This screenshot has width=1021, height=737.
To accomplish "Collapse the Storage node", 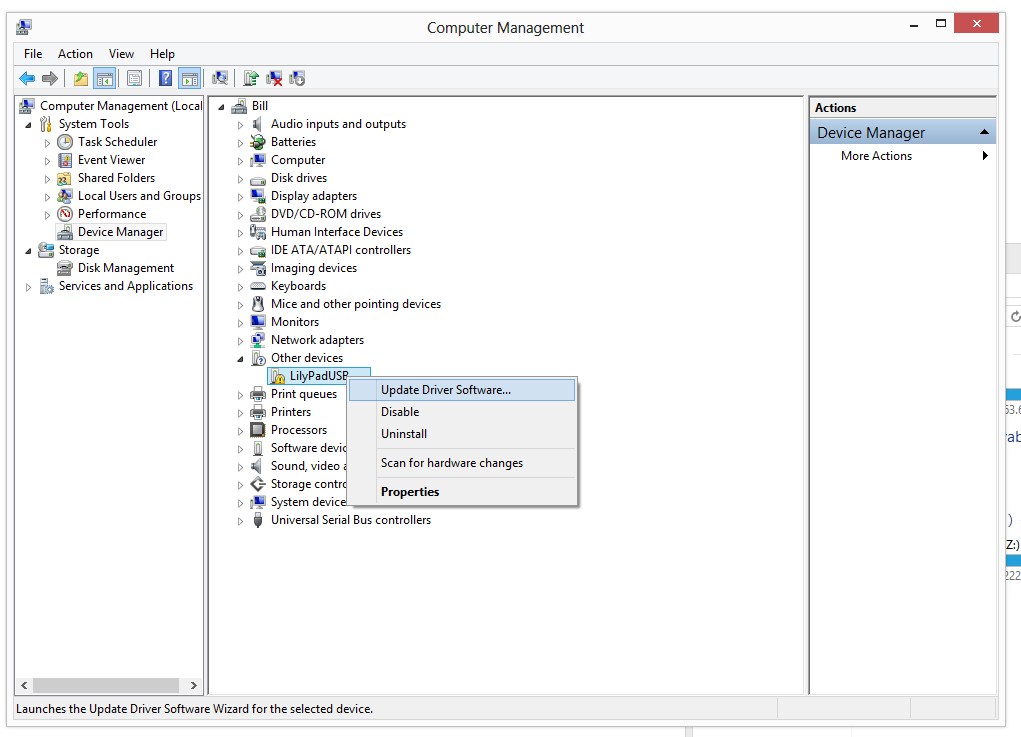I will click(28, 251).
